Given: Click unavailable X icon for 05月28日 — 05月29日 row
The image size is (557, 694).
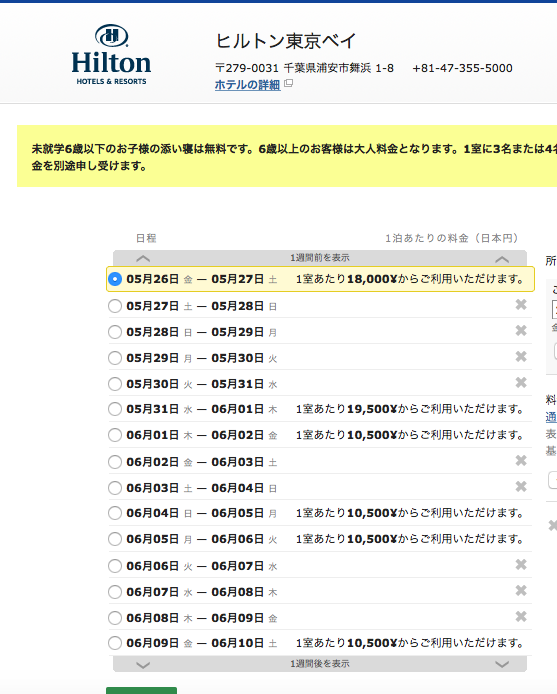Looking at the screenshot, I should coord(521,331).
